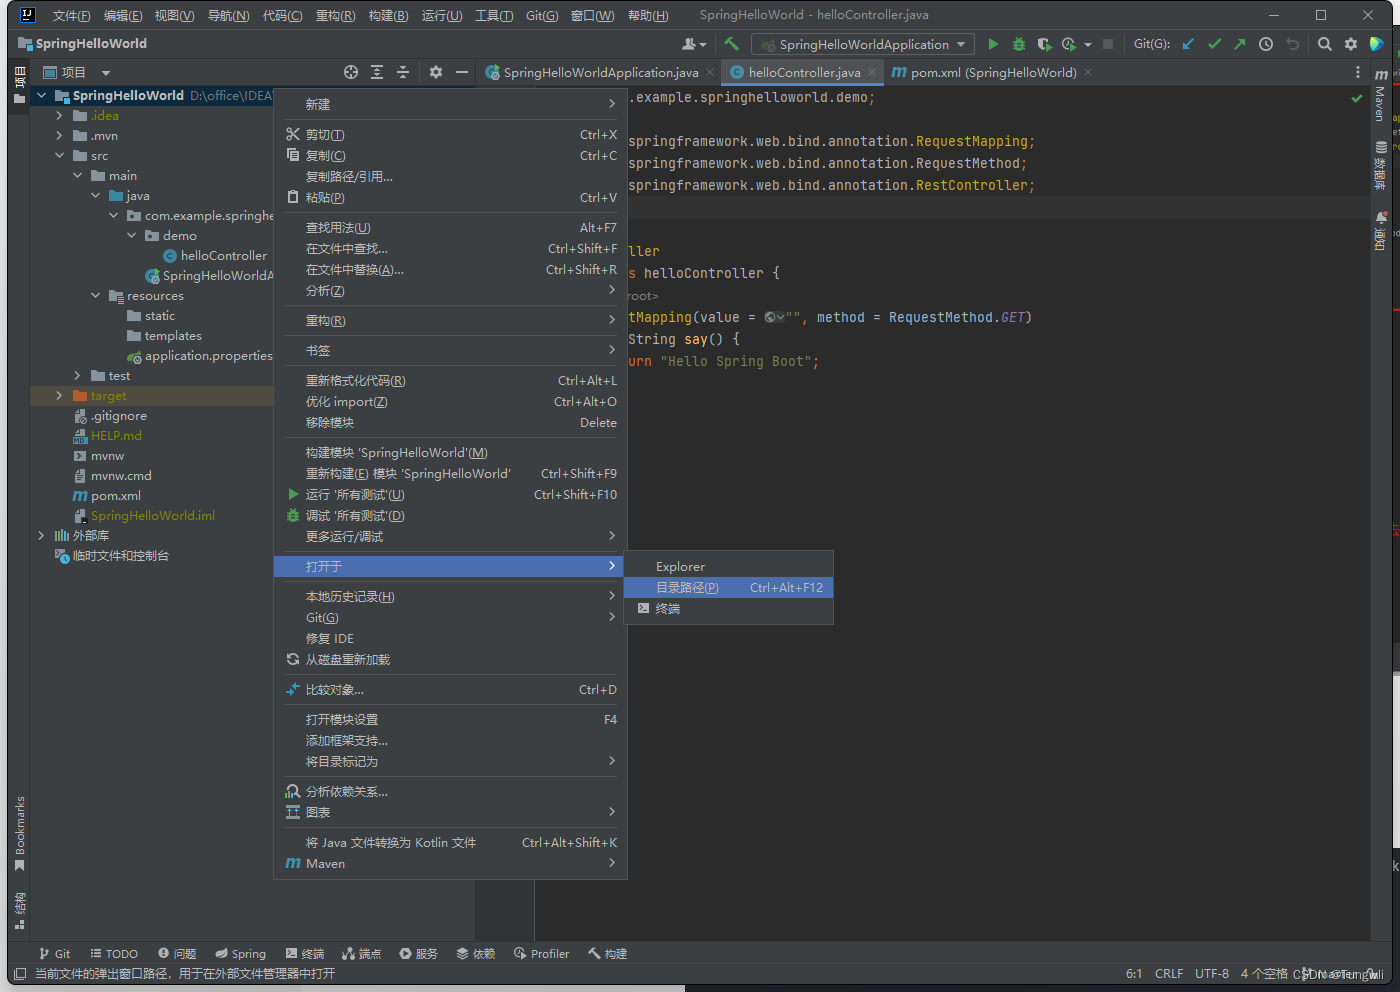Image resolution: width=1400 pixels, height=992 pixels.
Task: Click the Run with Coverage icon
Action: click(1044, 44)
